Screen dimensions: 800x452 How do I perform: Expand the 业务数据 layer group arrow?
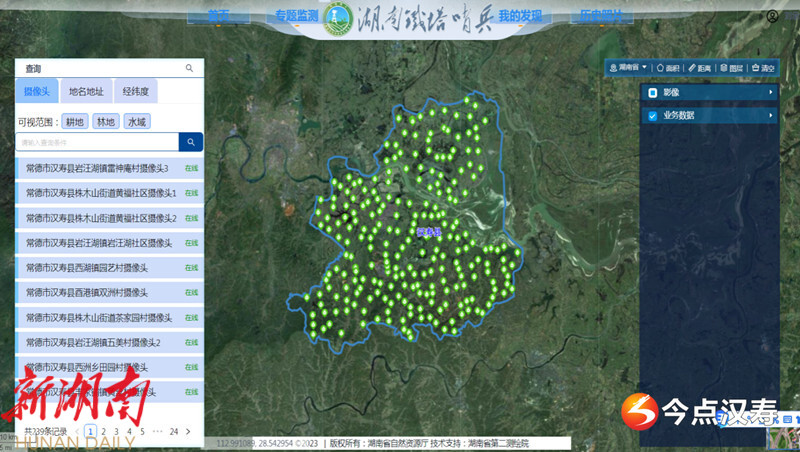[770, 116]
